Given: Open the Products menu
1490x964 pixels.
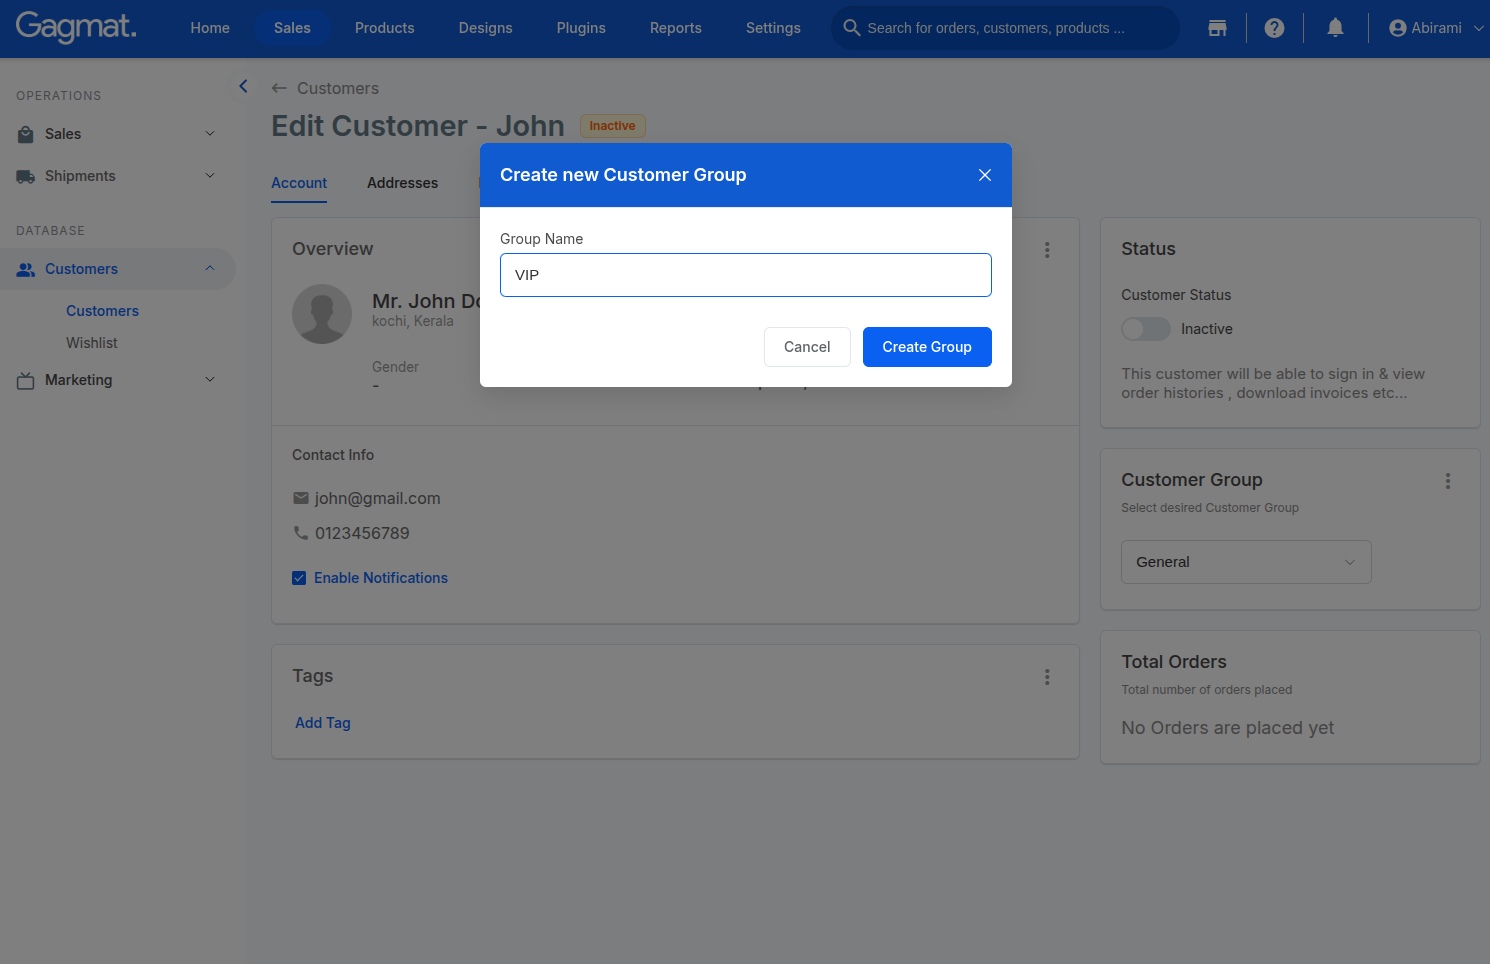Looking at the screenshot, I should (x=385, y=28).
